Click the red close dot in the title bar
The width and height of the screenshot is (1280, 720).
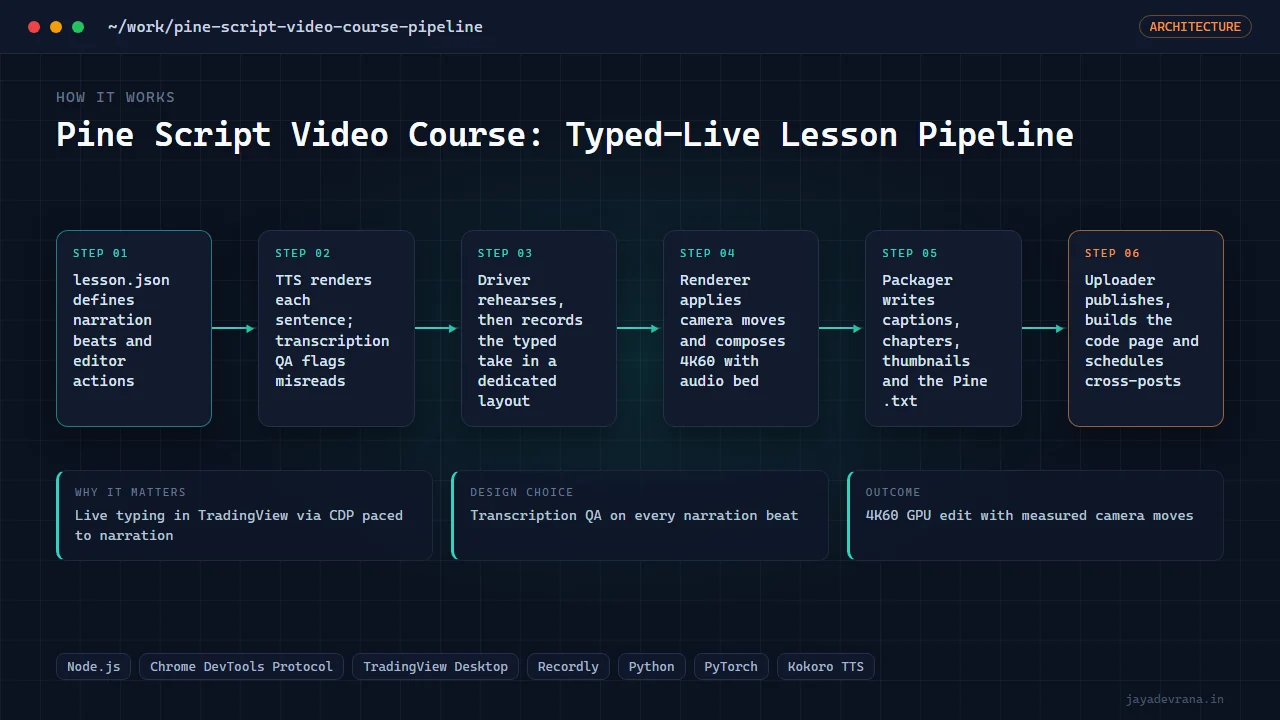(x=34, y=27)
